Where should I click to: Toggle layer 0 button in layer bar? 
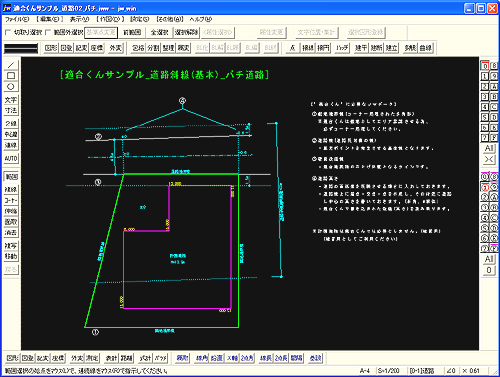point(485,66)
